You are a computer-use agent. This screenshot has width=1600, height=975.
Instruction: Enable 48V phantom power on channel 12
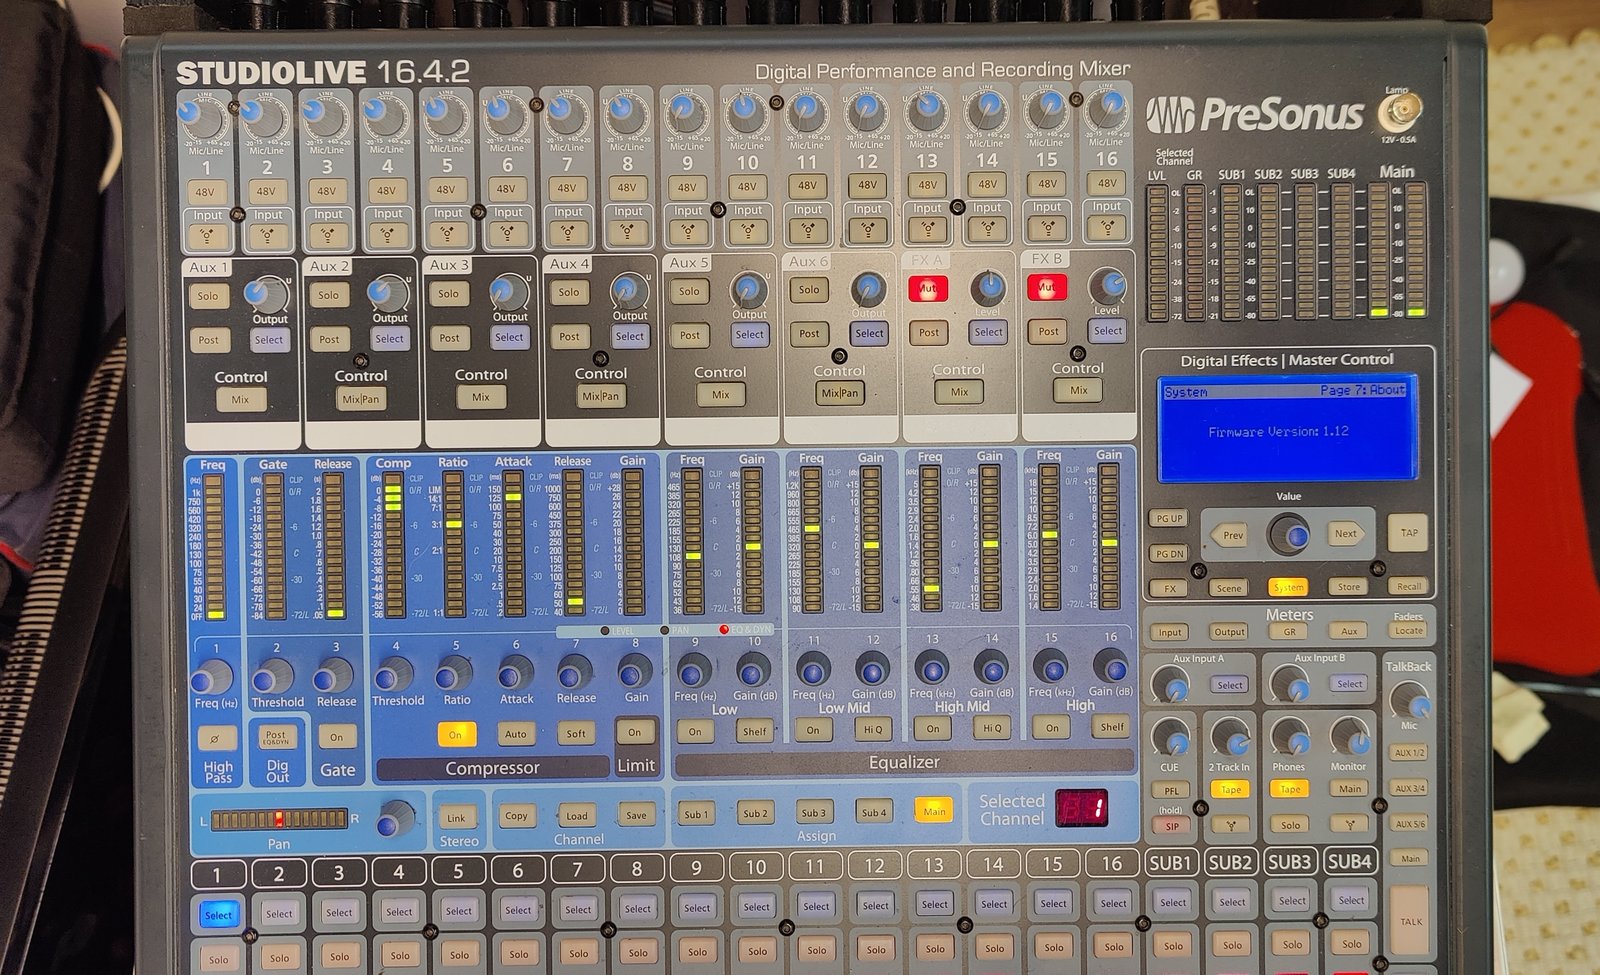867,185
